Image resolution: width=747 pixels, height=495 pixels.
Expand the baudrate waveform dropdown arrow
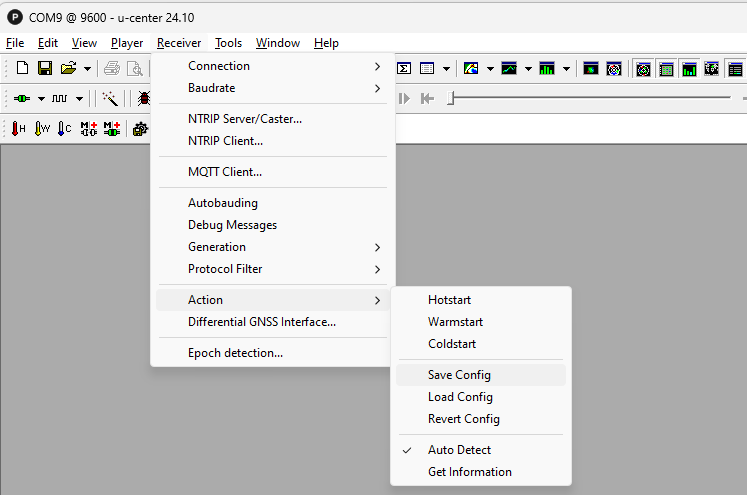(x=80, y=99)
